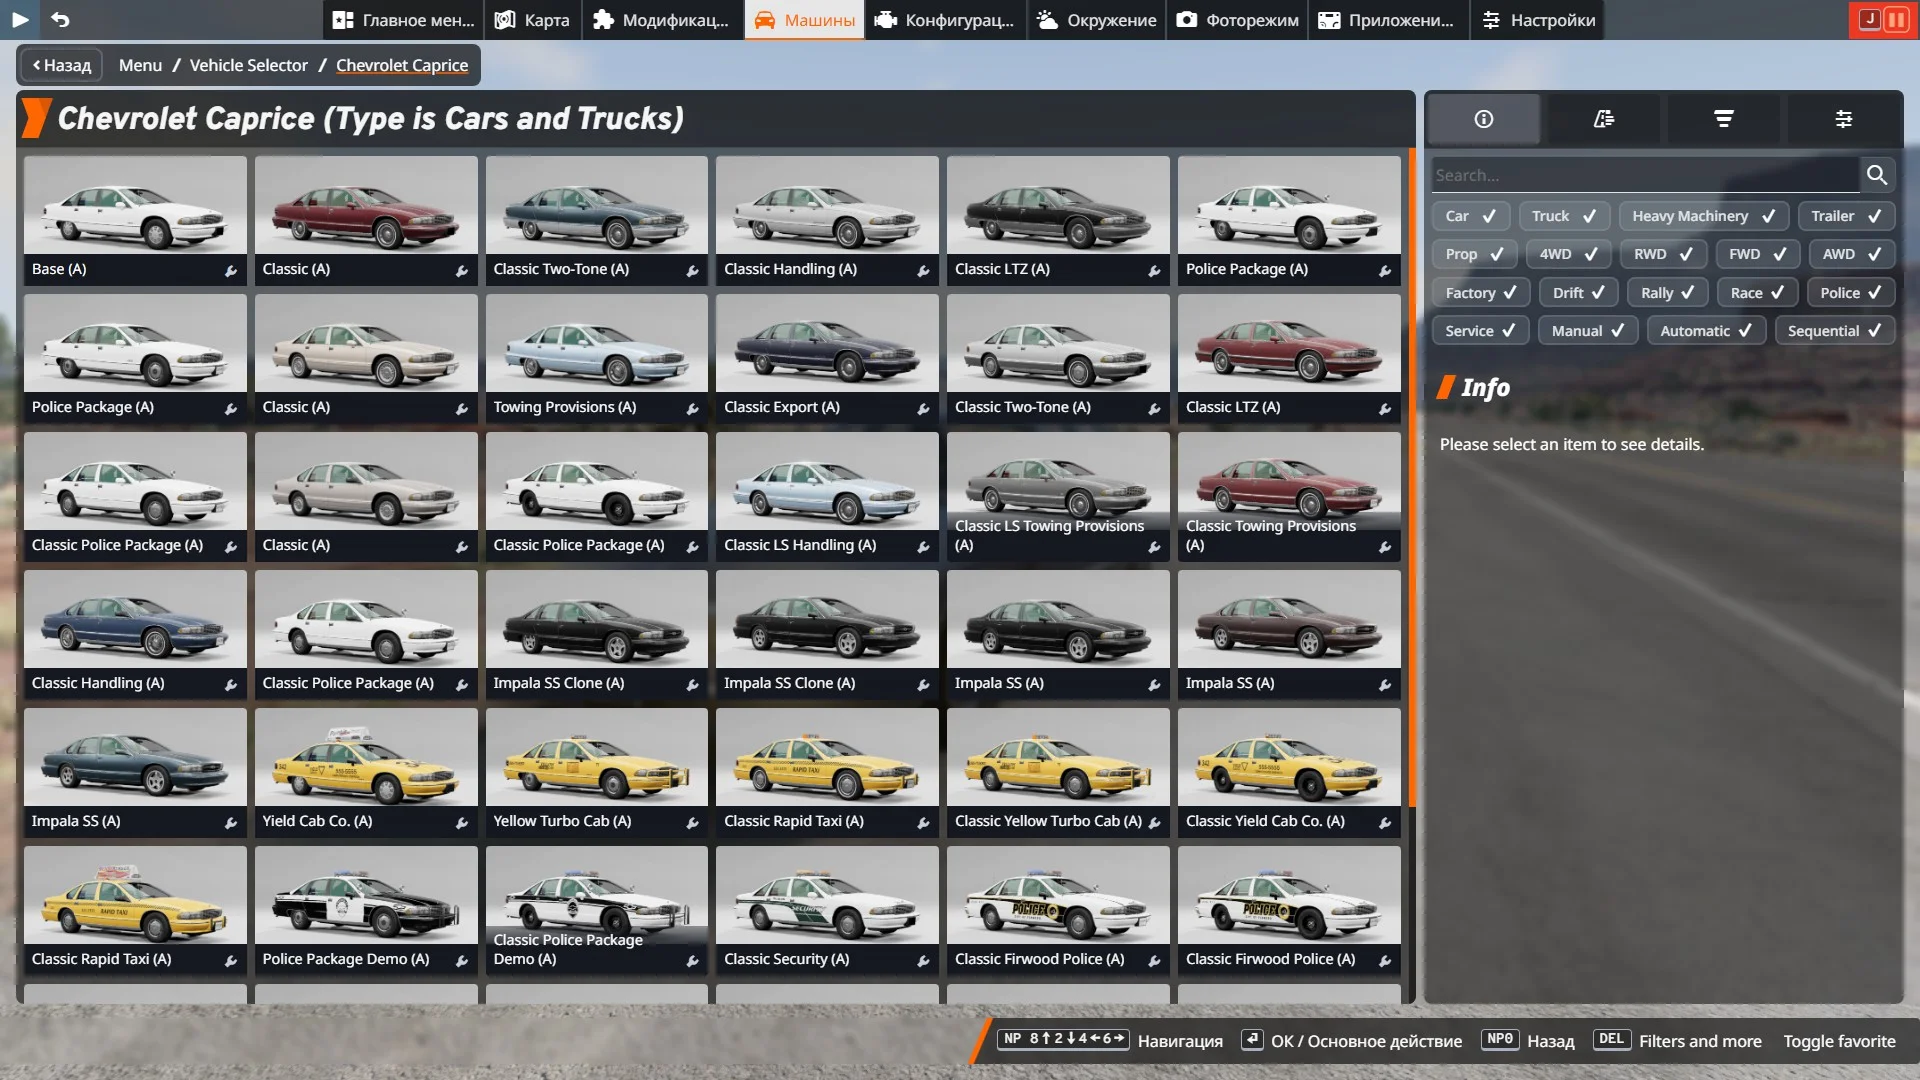Toggle the Factory filter
The image size is (1920, 1080).
(x=1480, y=293)
